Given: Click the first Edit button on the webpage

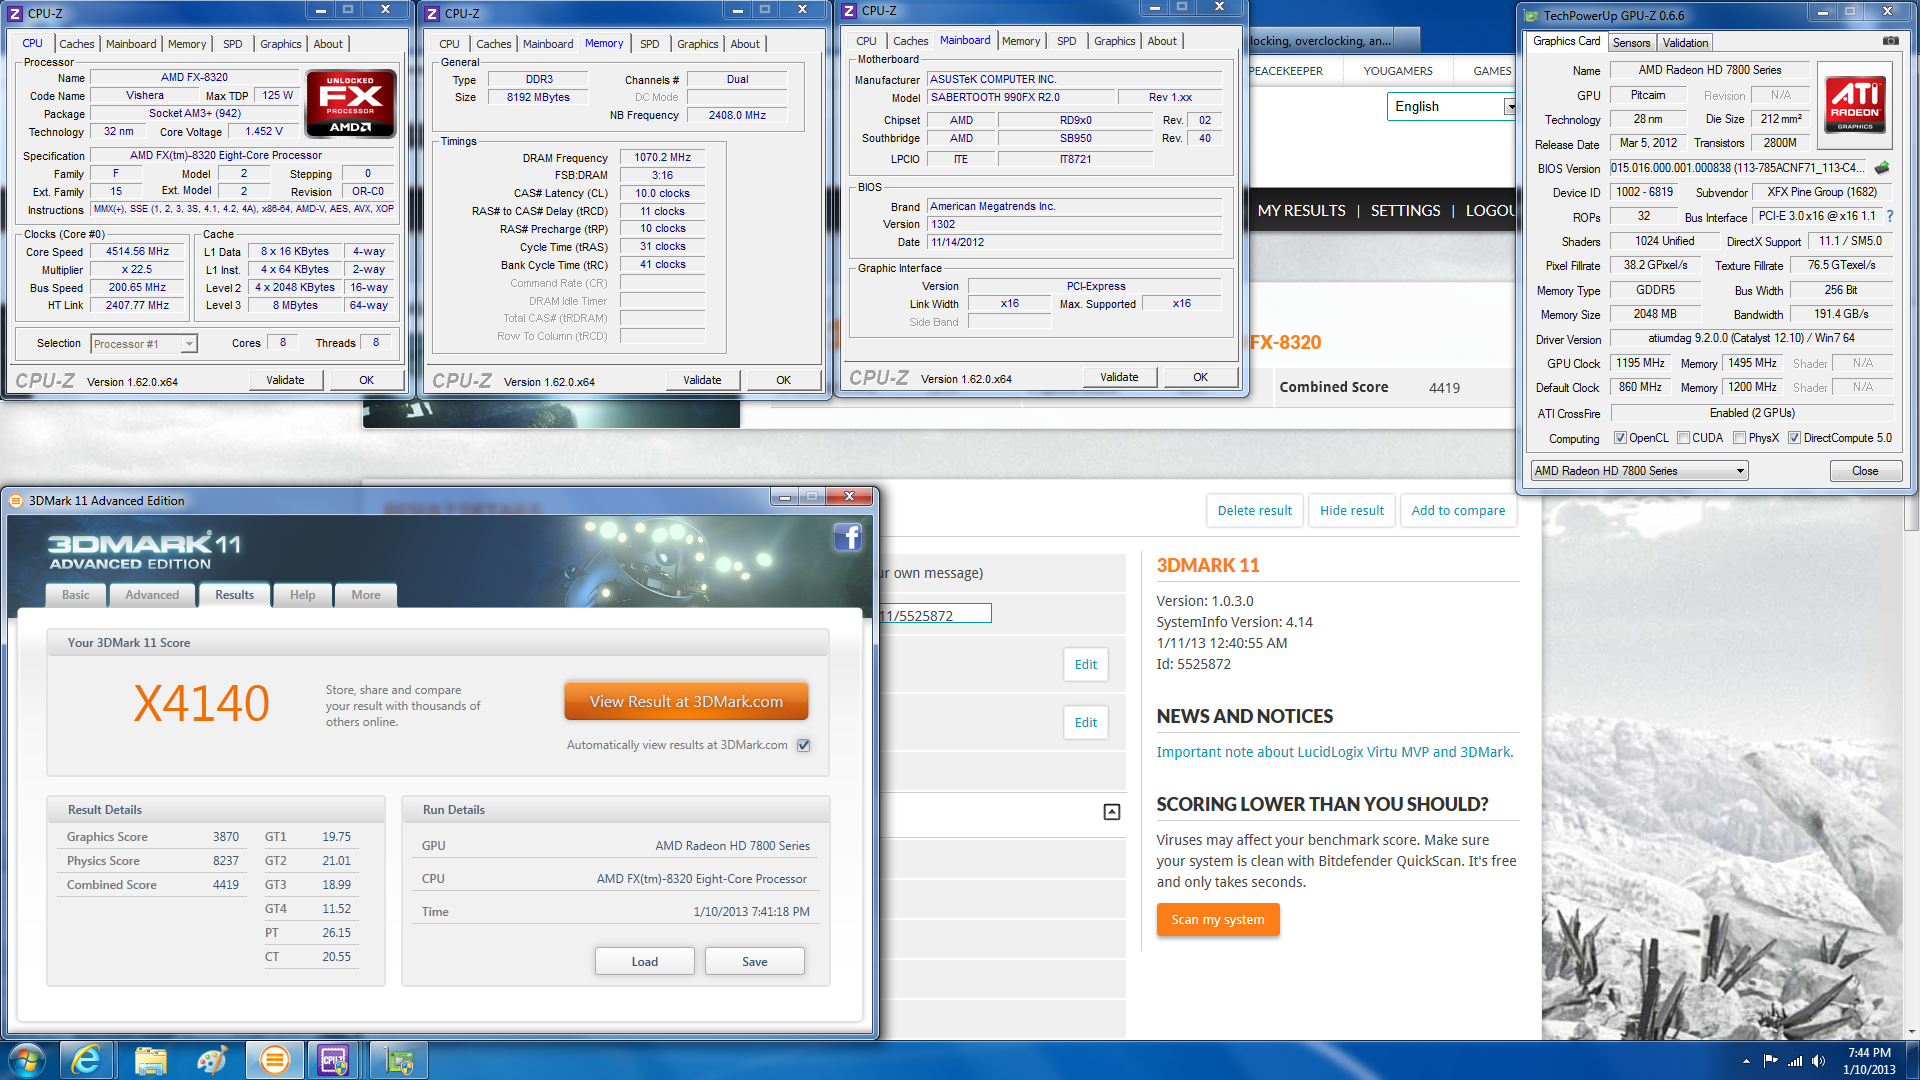Looking at the screenshot, I should pyautogui.click(x=1086, y=664).
